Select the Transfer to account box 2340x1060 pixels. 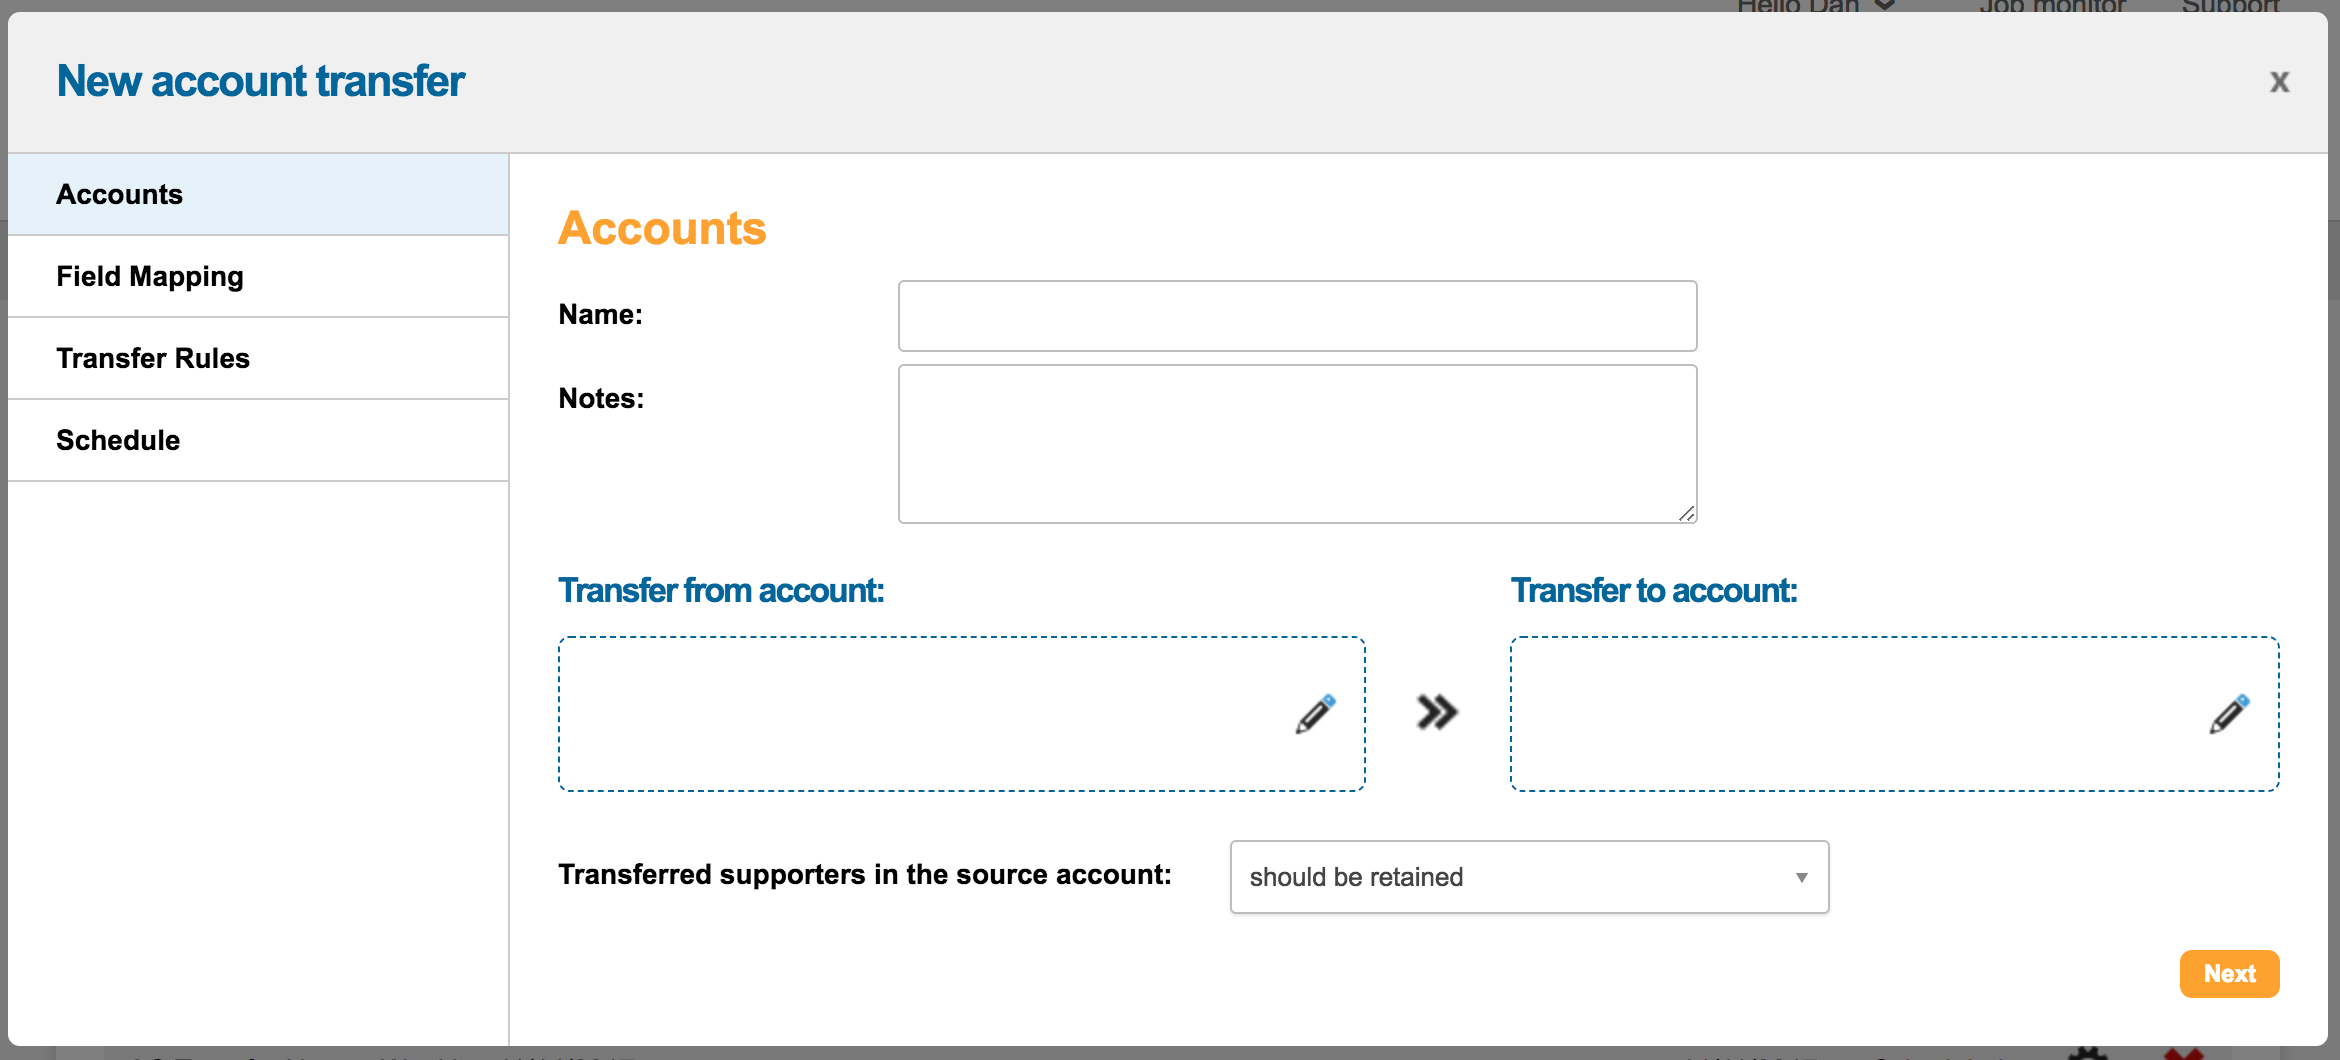tap(1850, 714)
